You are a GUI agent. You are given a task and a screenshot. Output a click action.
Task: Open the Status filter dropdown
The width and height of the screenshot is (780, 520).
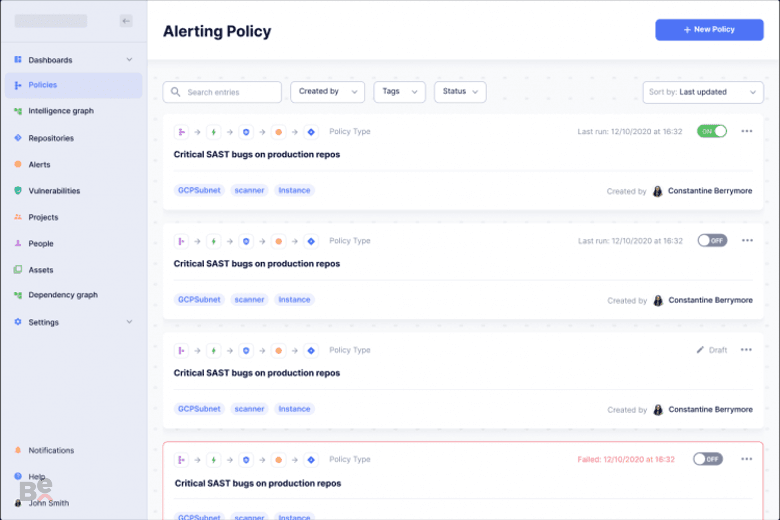click(460, 92)
